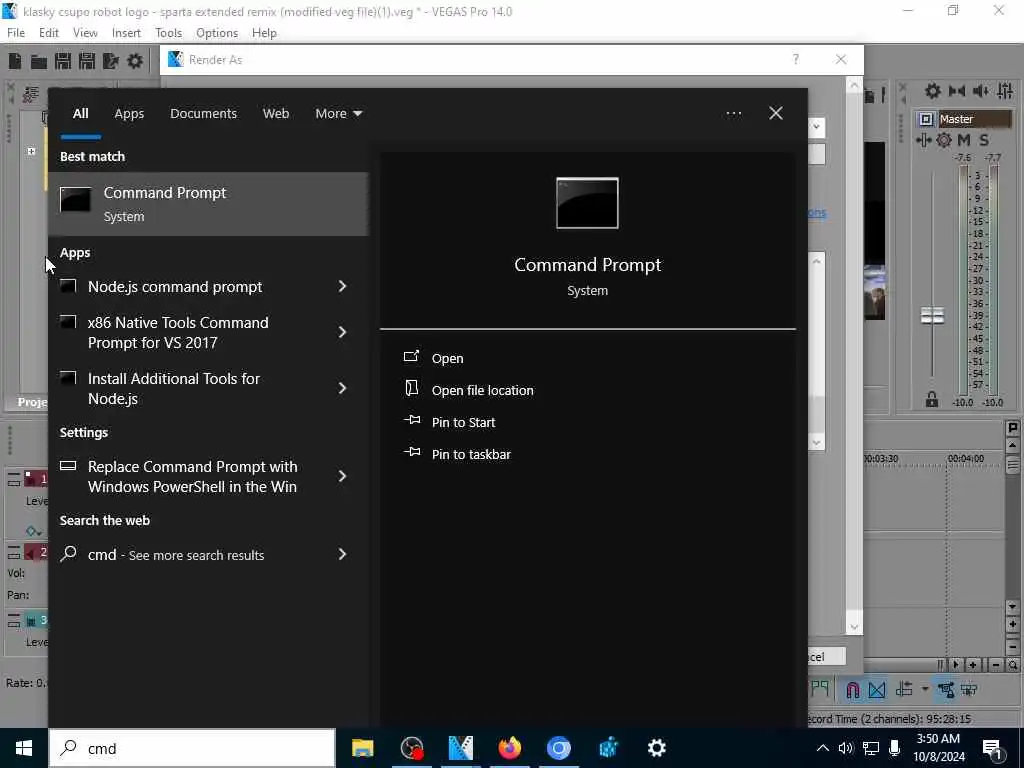The width and height of the screenshot is (1024, 768).
Task: Click Master FX icon beside Master label
Action: [x=925, y=119]
